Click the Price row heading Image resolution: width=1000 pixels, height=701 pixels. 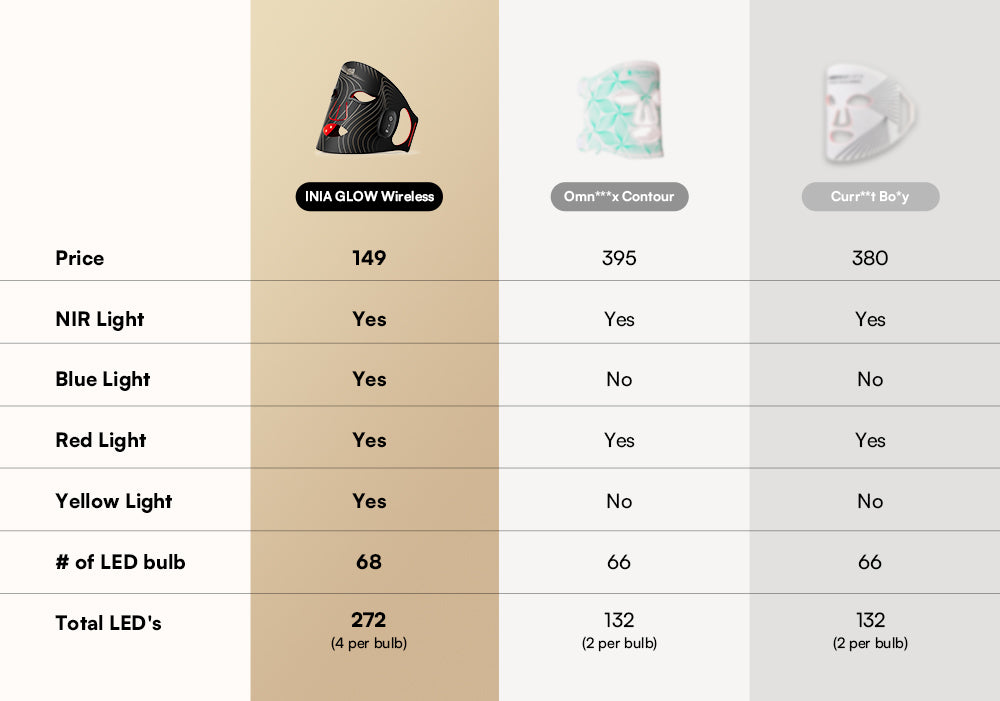point(80,258)
